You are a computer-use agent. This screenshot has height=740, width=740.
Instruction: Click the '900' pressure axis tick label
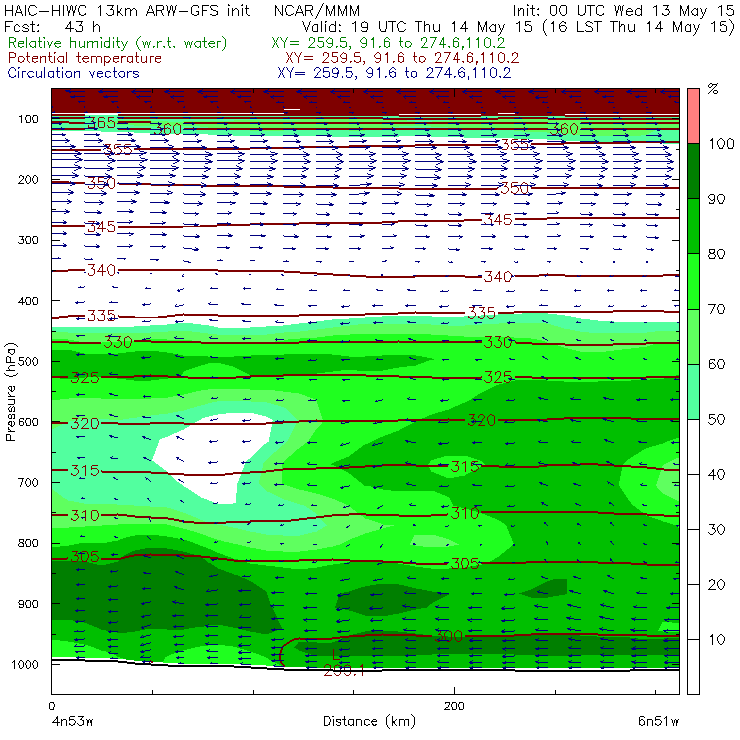[28, 604]
